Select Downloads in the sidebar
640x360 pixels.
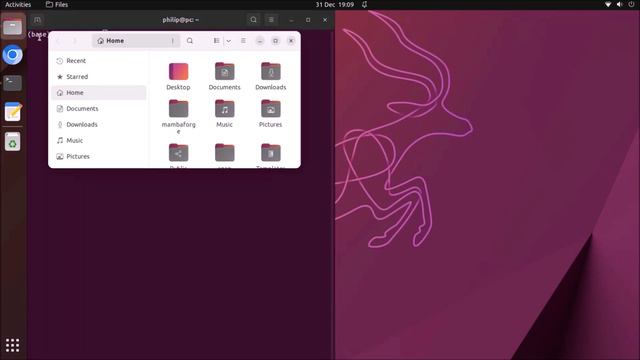tap(99, 124)
